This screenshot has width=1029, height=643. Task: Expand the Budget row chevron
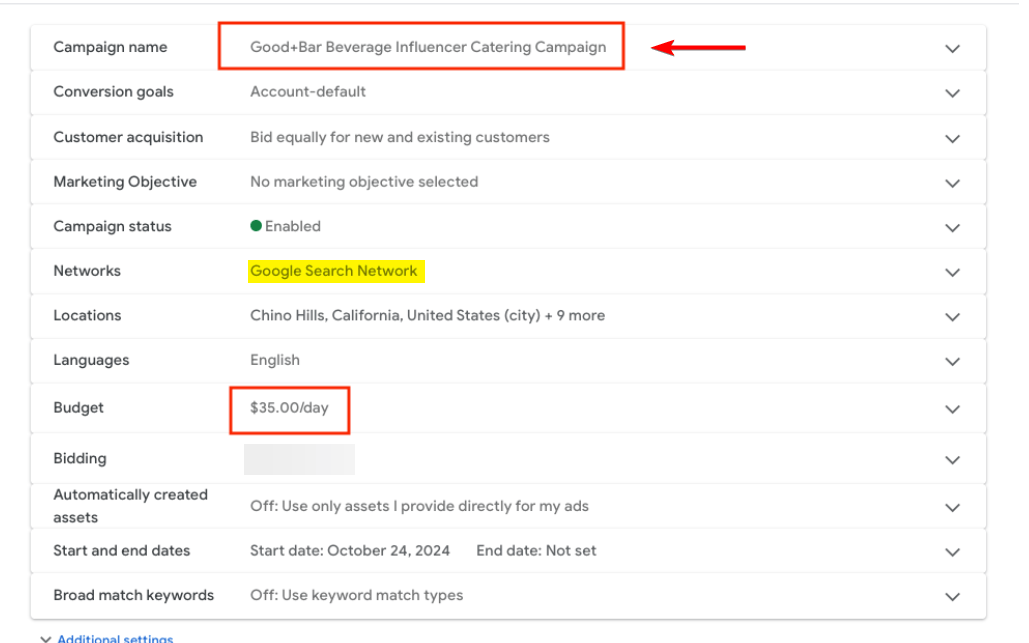point(952,409)
